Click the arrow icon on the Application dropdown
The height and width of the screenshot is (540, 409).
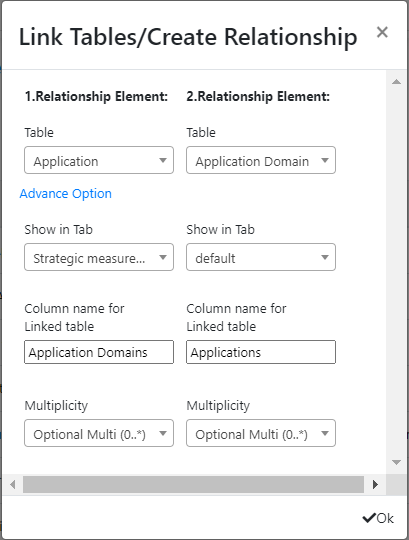point(163,160)
